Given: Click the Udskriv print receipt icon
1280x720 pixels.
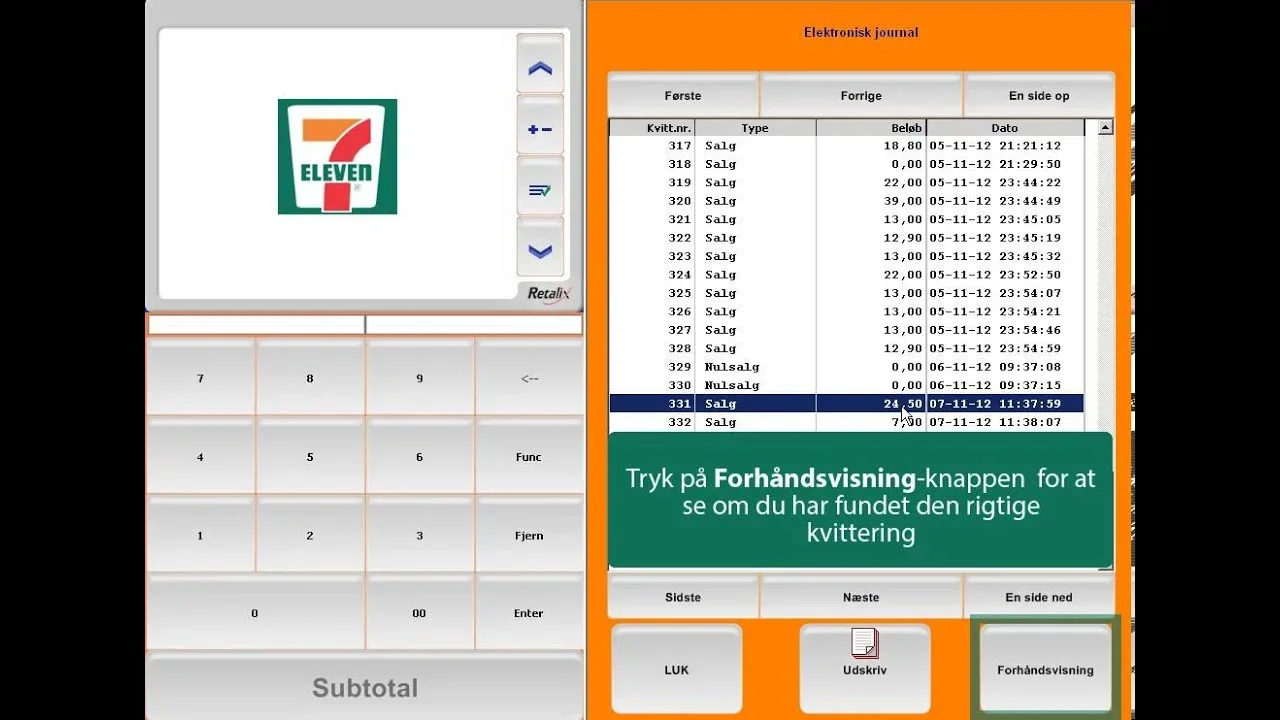Looking at the screenshot, I should tap(864, 644).
